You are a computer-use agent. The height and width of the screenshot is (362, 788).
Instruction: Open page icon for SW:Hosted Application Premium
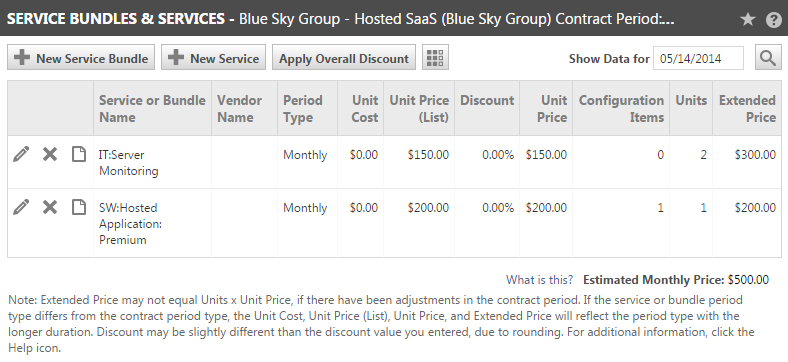(x=78, y=207)
